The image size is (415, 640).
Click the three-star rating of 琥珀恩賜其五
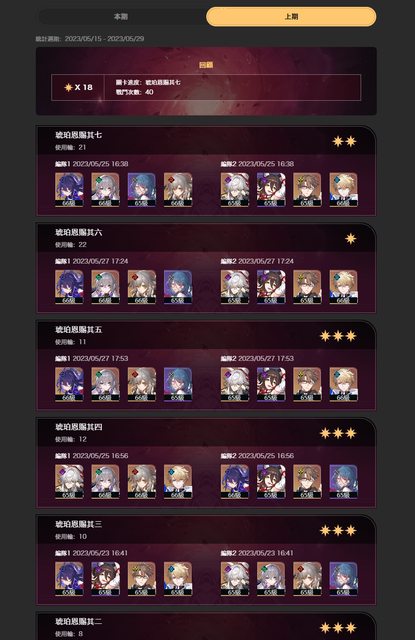338,336
